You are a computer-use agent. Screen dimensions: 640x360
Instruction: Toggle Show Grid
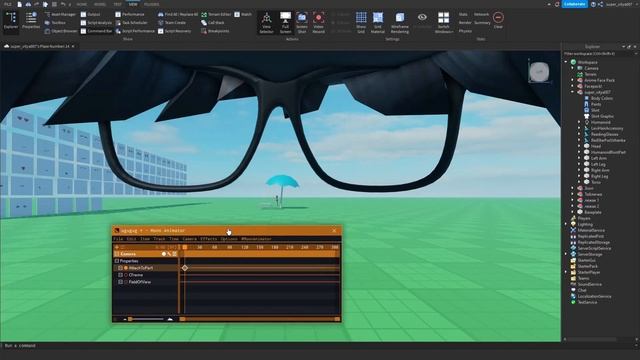(x=361, y=22)
